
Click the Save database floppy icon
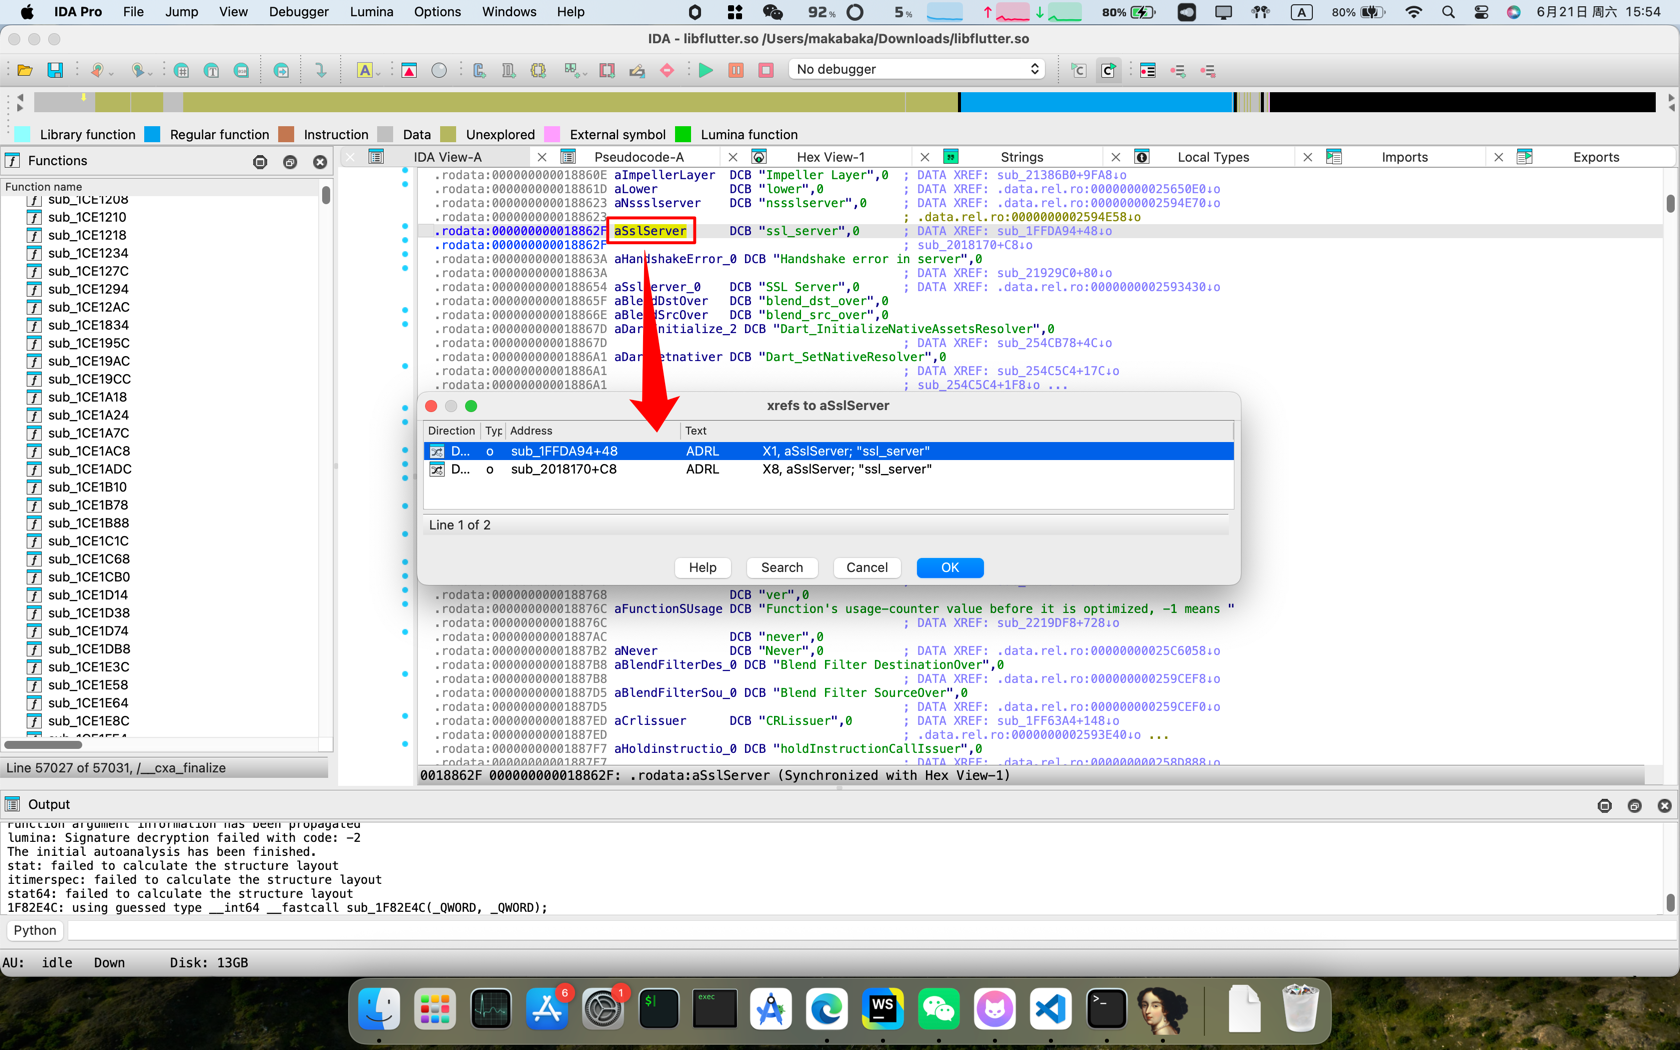(55, 70)
